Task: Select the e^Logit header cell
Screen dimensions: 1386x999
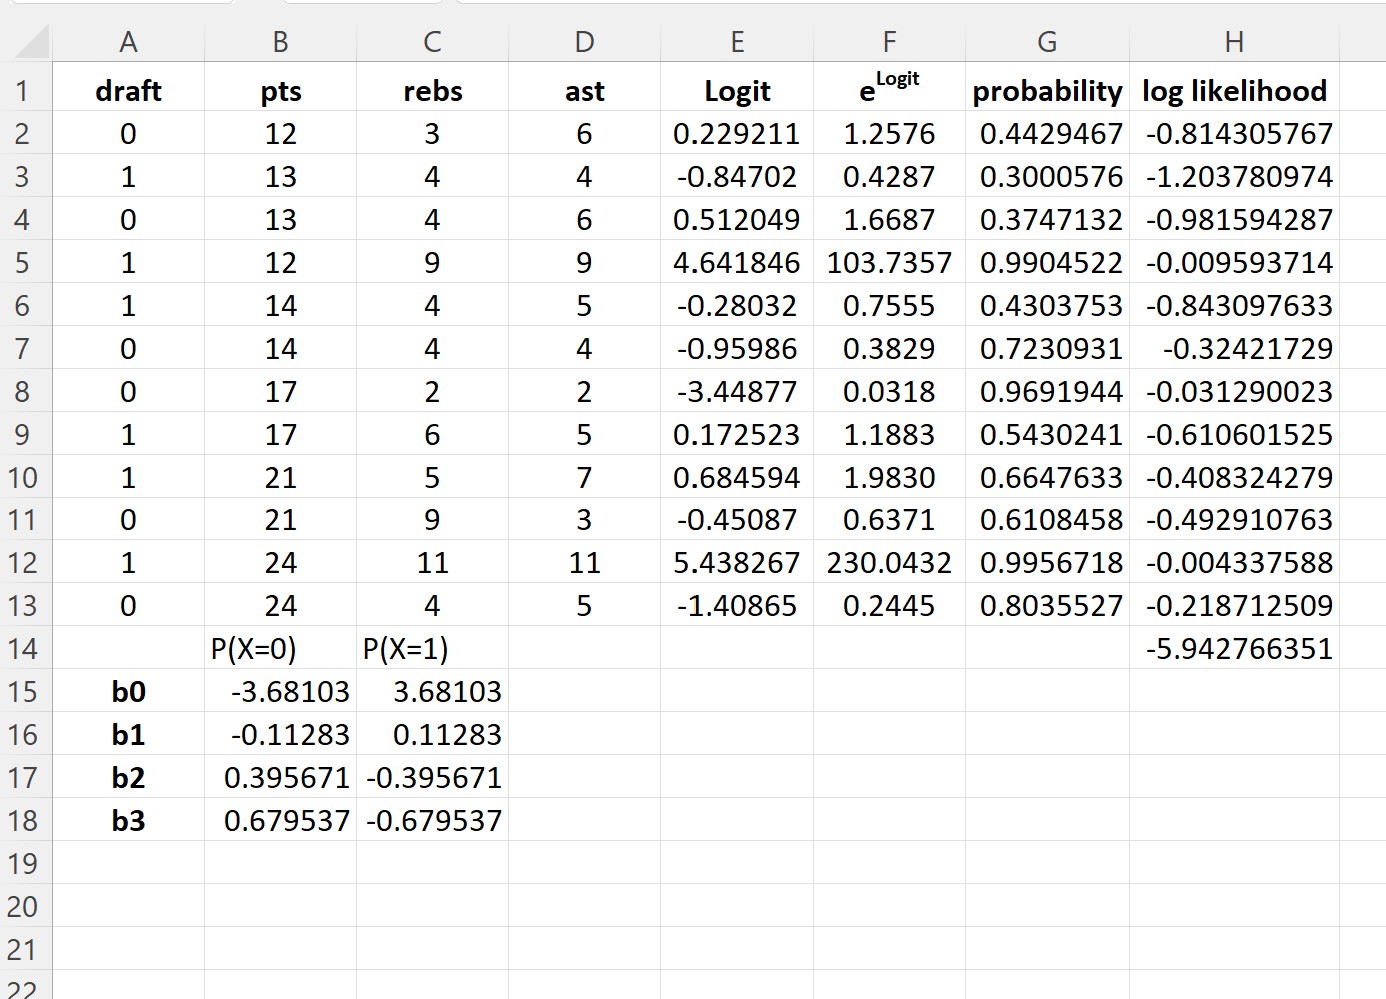Action: click(x=889, y=90)
